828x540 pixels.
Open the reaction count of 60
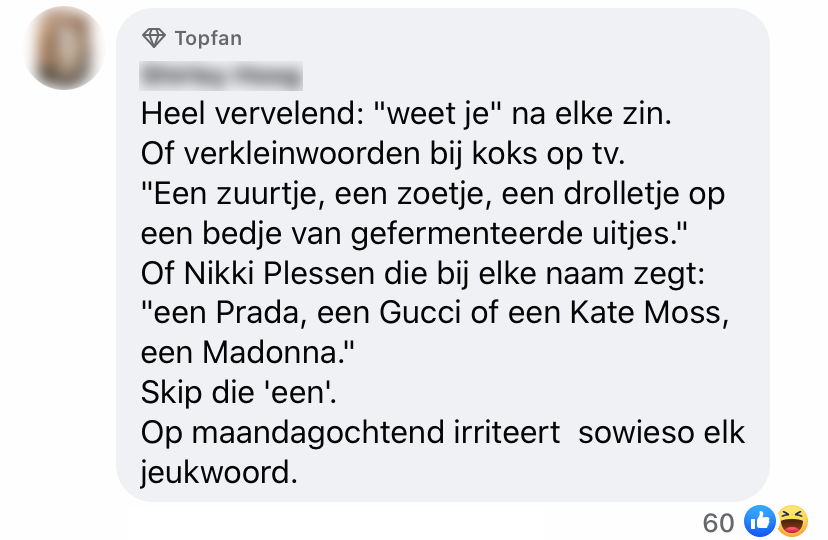click(718, 522)
